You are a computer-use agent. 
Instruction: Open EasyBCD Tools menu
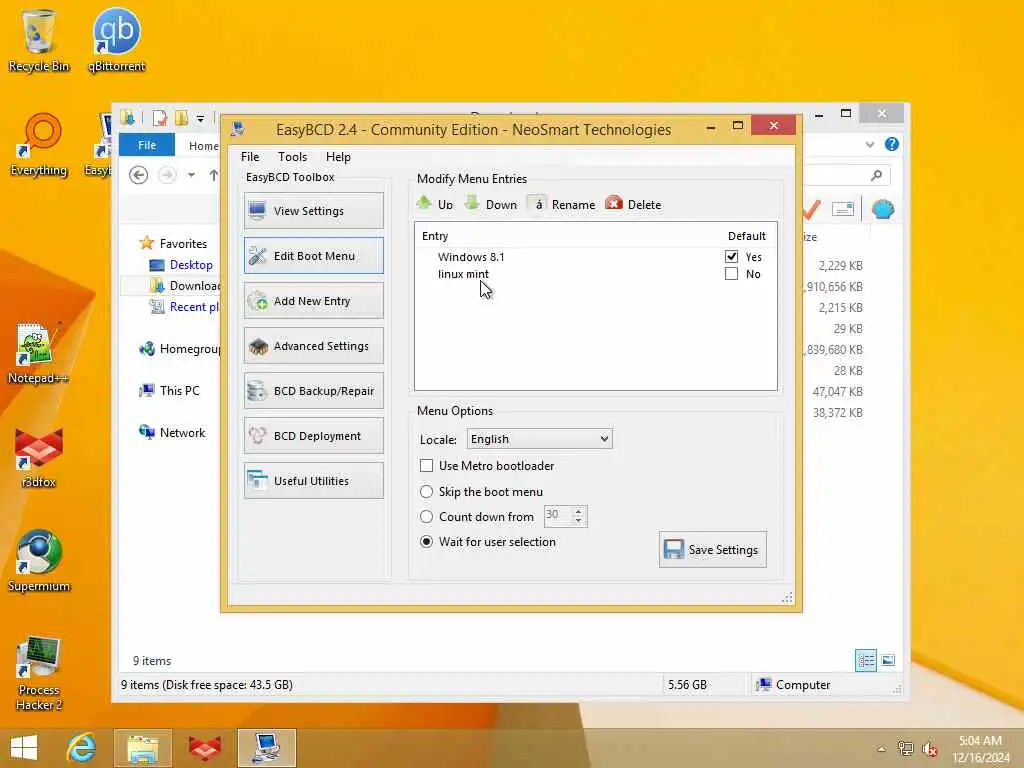(x=292, y=157)
